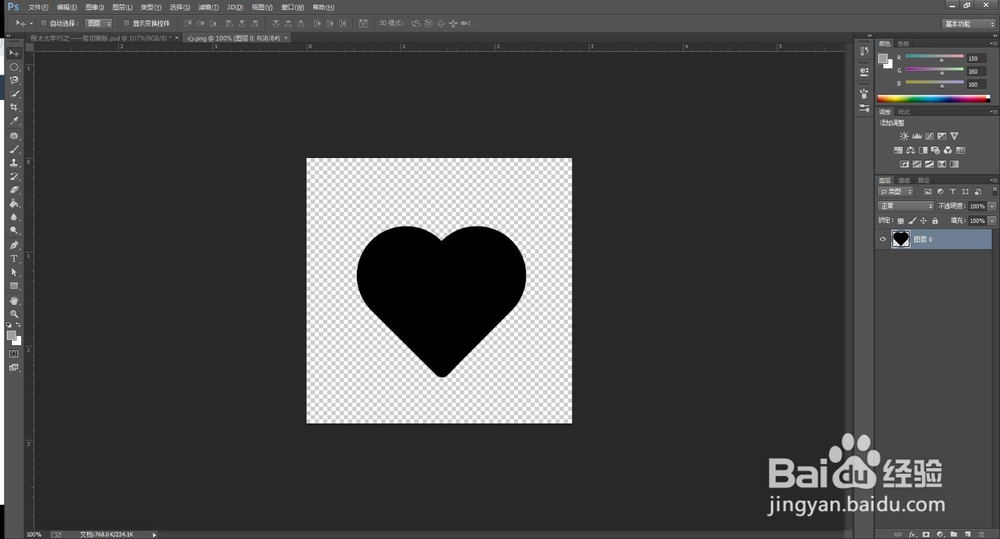Select the Eraser tool
Screen dimensions: 1000x539
(14, 189)
